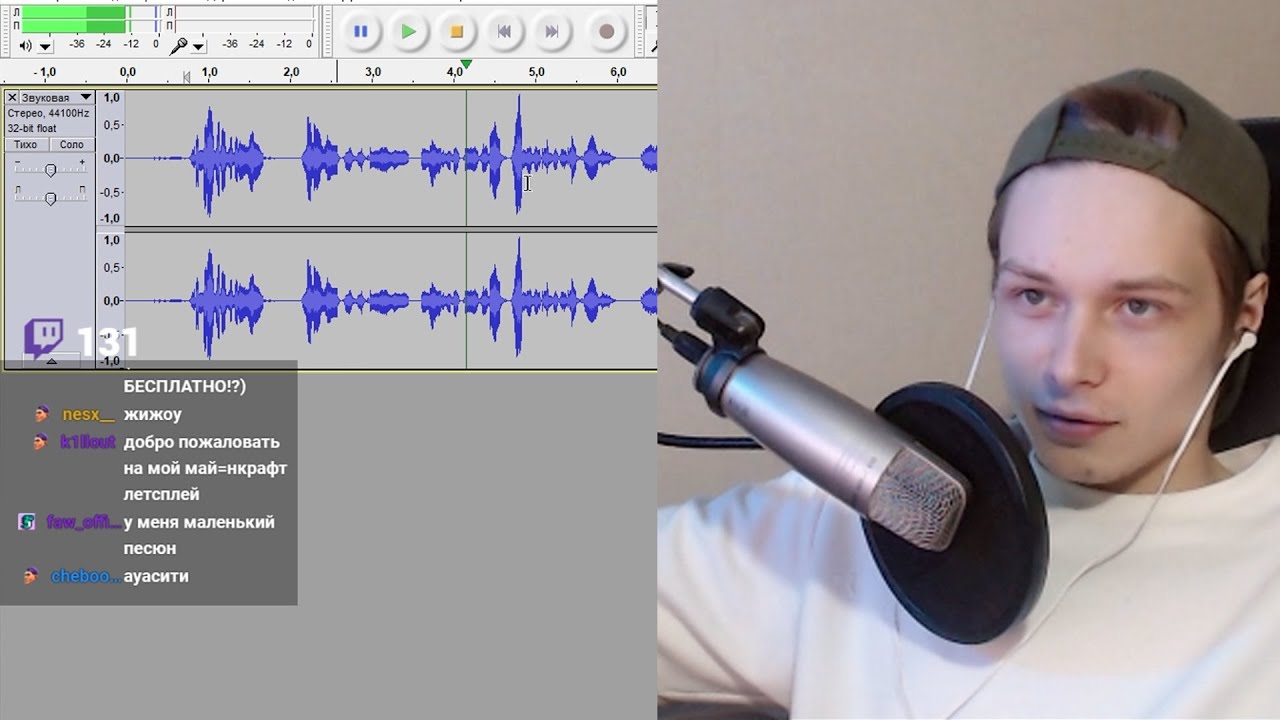Click the upper channel waveform
The image size is (1280, 720).
click(x=390, y=158)
